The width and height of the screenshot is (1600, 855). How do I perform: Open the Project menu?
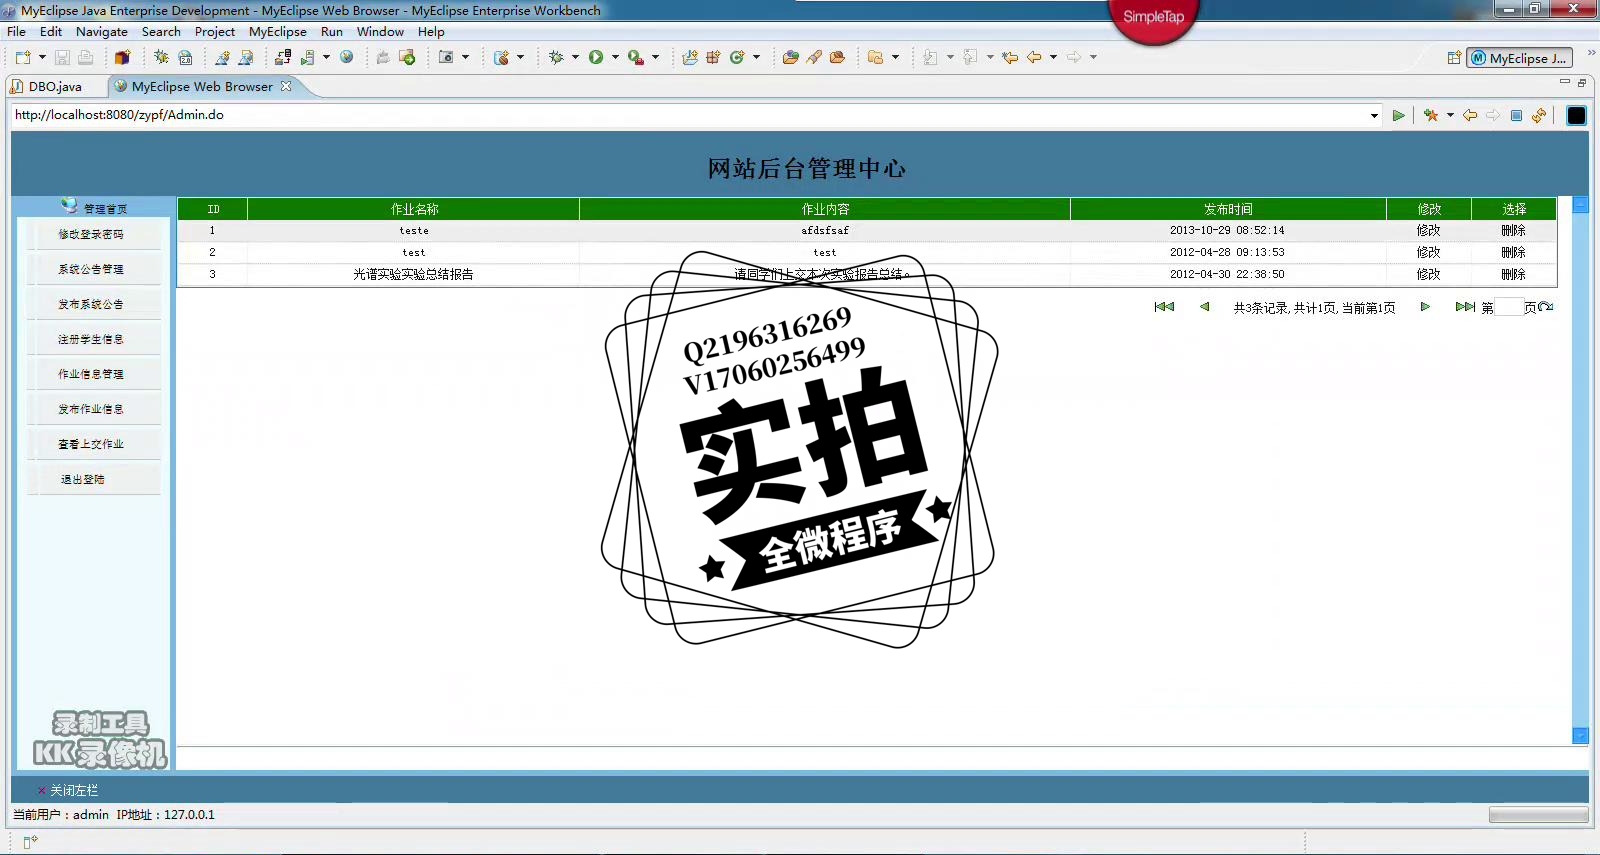point(215,31)
